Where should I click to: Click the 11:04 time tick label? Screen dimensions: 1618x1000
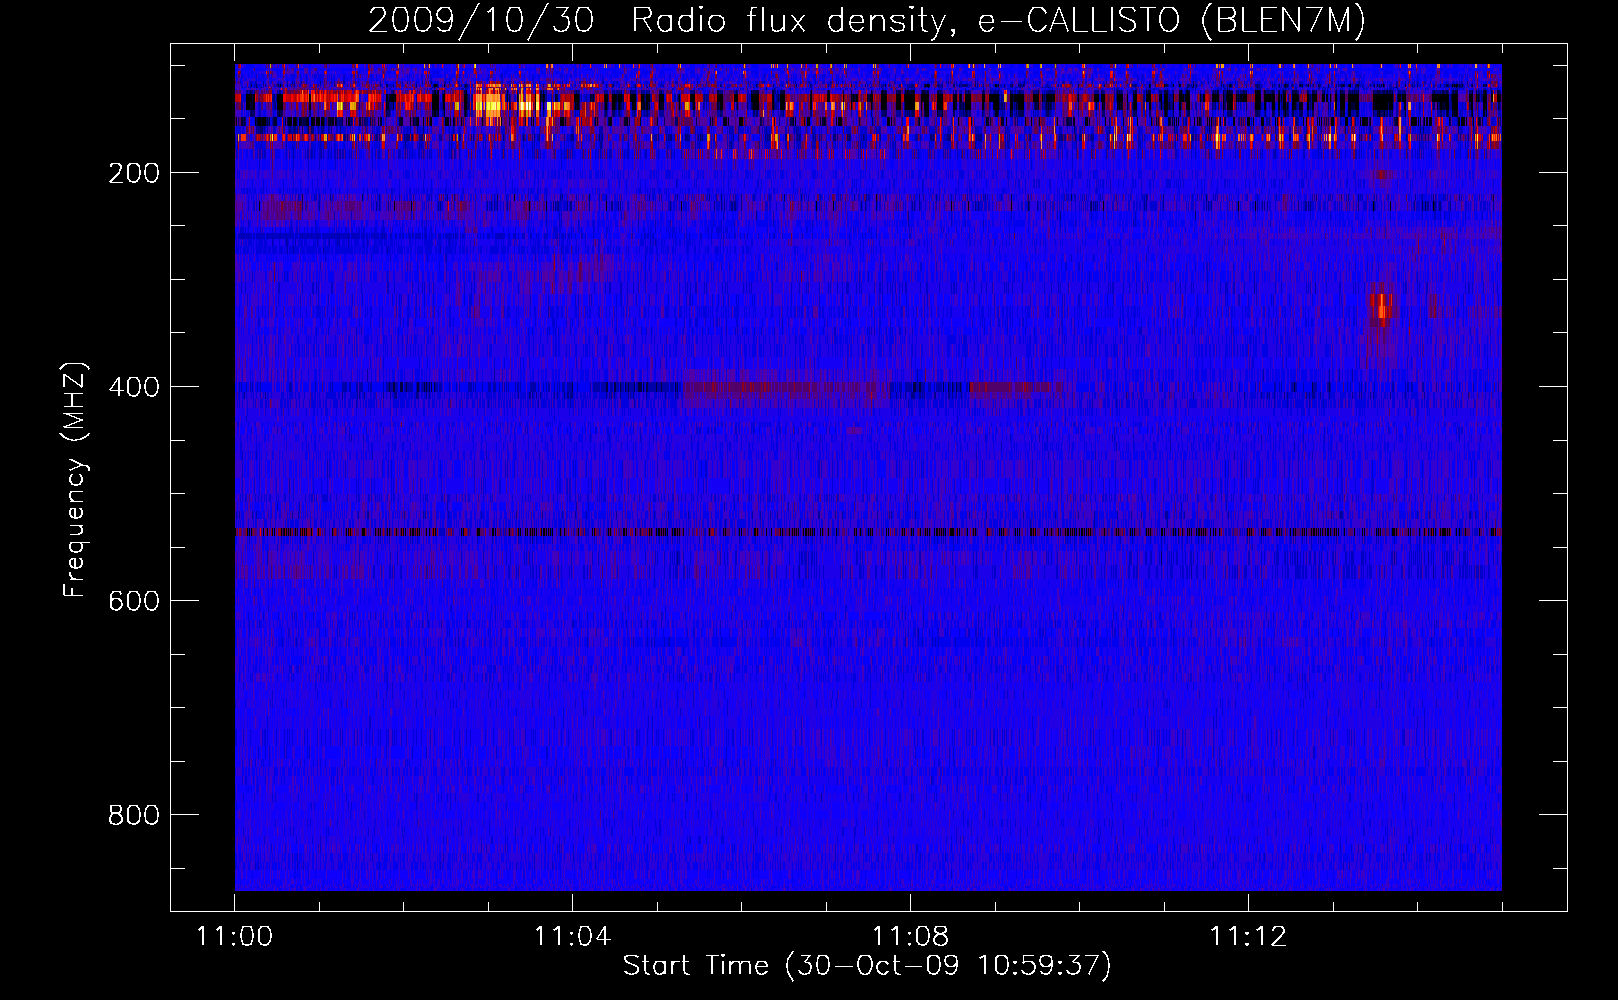tap(572, 936)
